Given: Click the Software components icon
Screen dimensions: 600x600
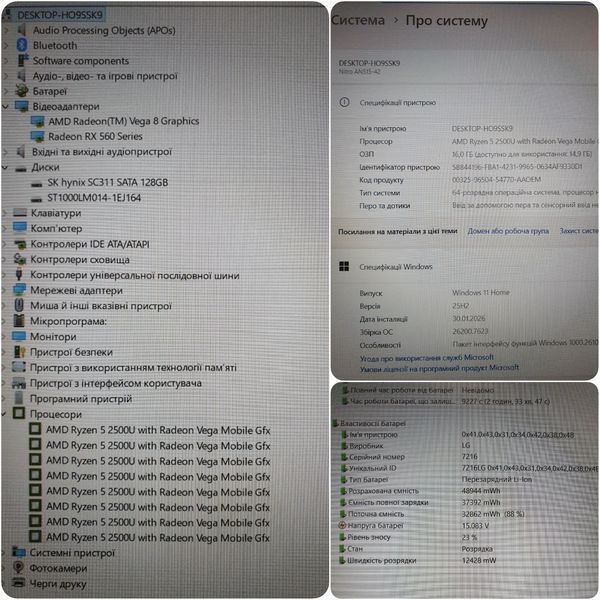Looking at the screenshot, I should tap(23, 60).
